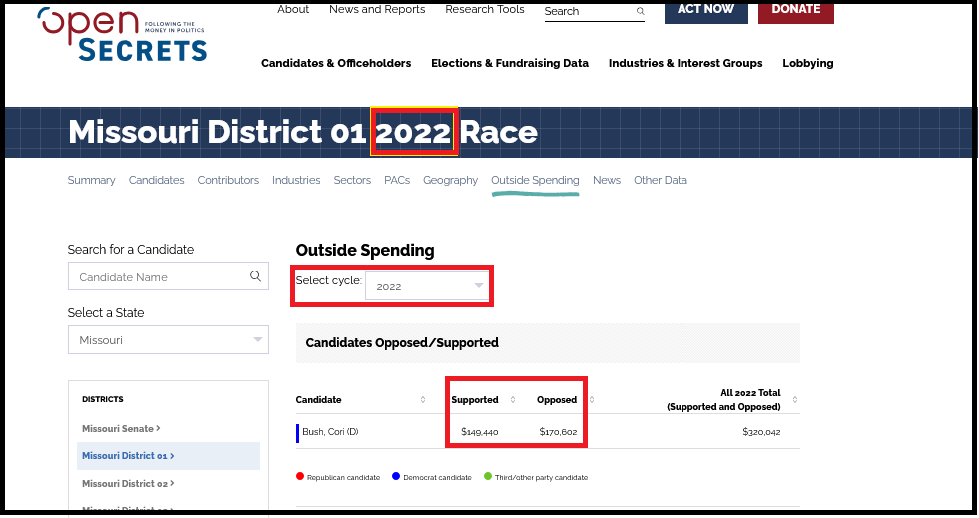Click the DONATE button
Viewport: 979px width, 518px height.
coord(796,12)
